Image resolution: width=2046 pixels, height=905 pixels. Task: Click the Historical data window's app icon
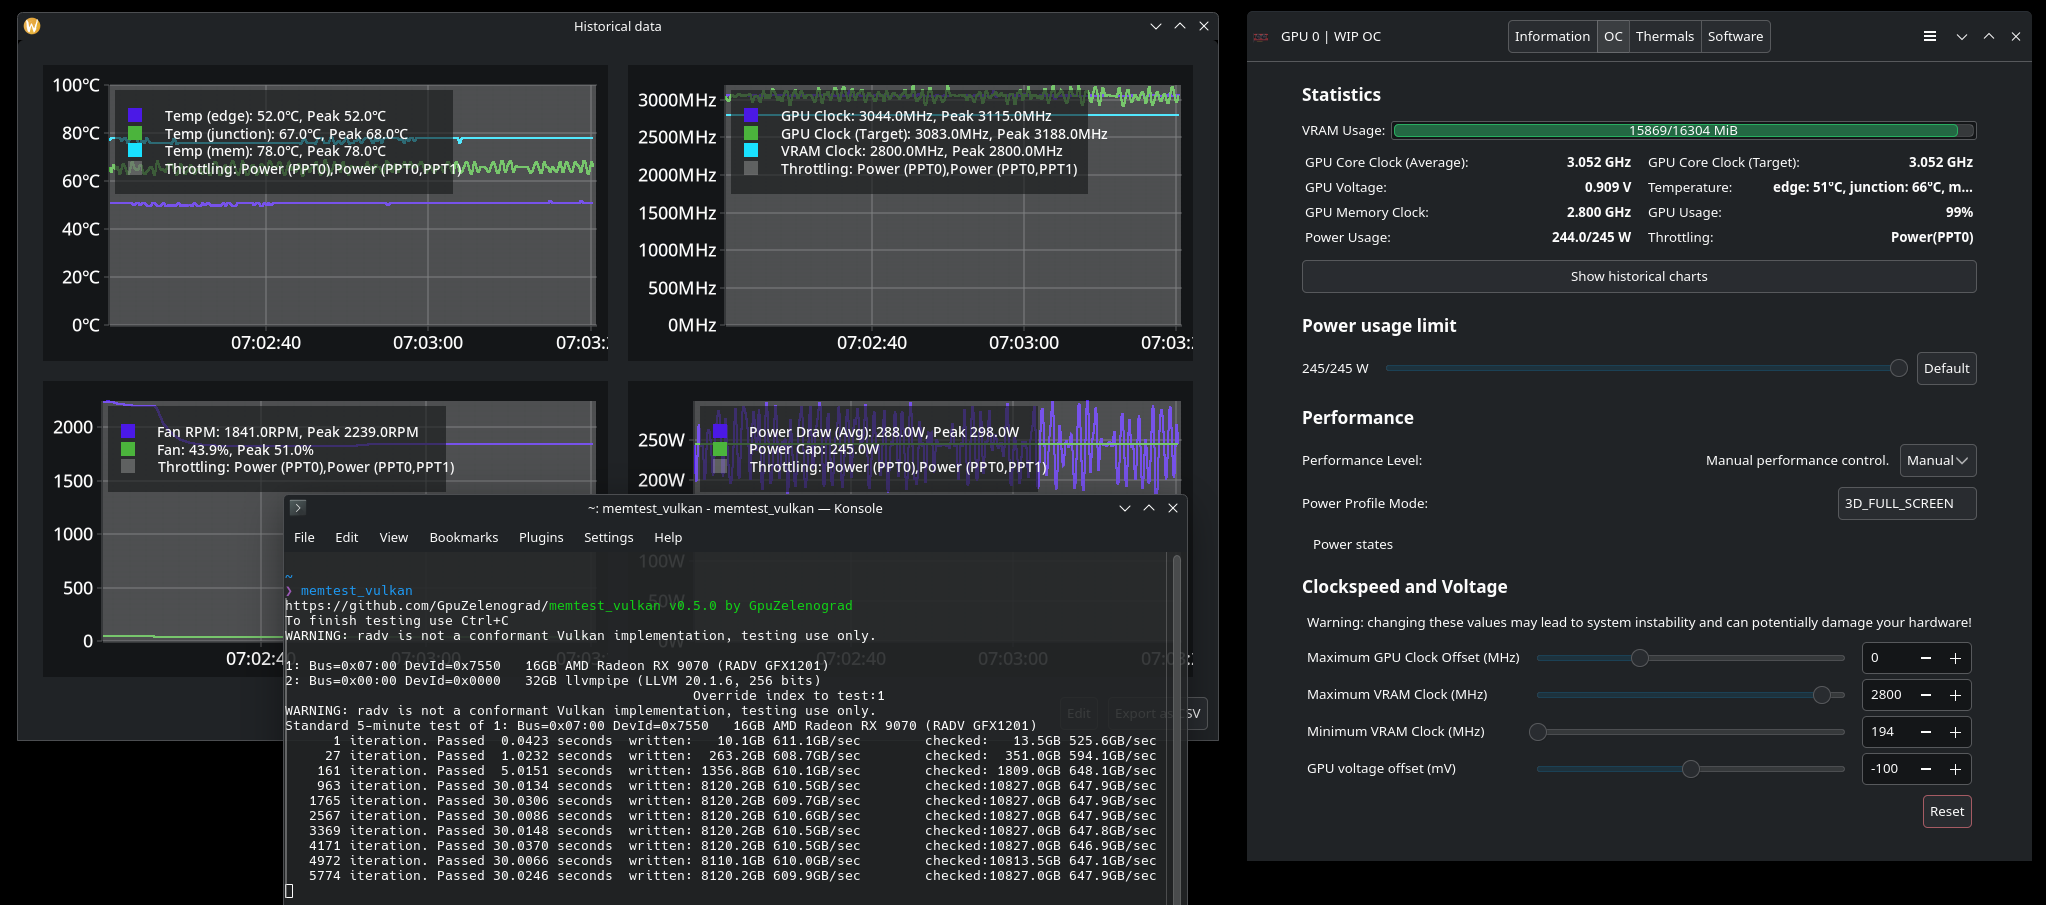pos(32,26)
